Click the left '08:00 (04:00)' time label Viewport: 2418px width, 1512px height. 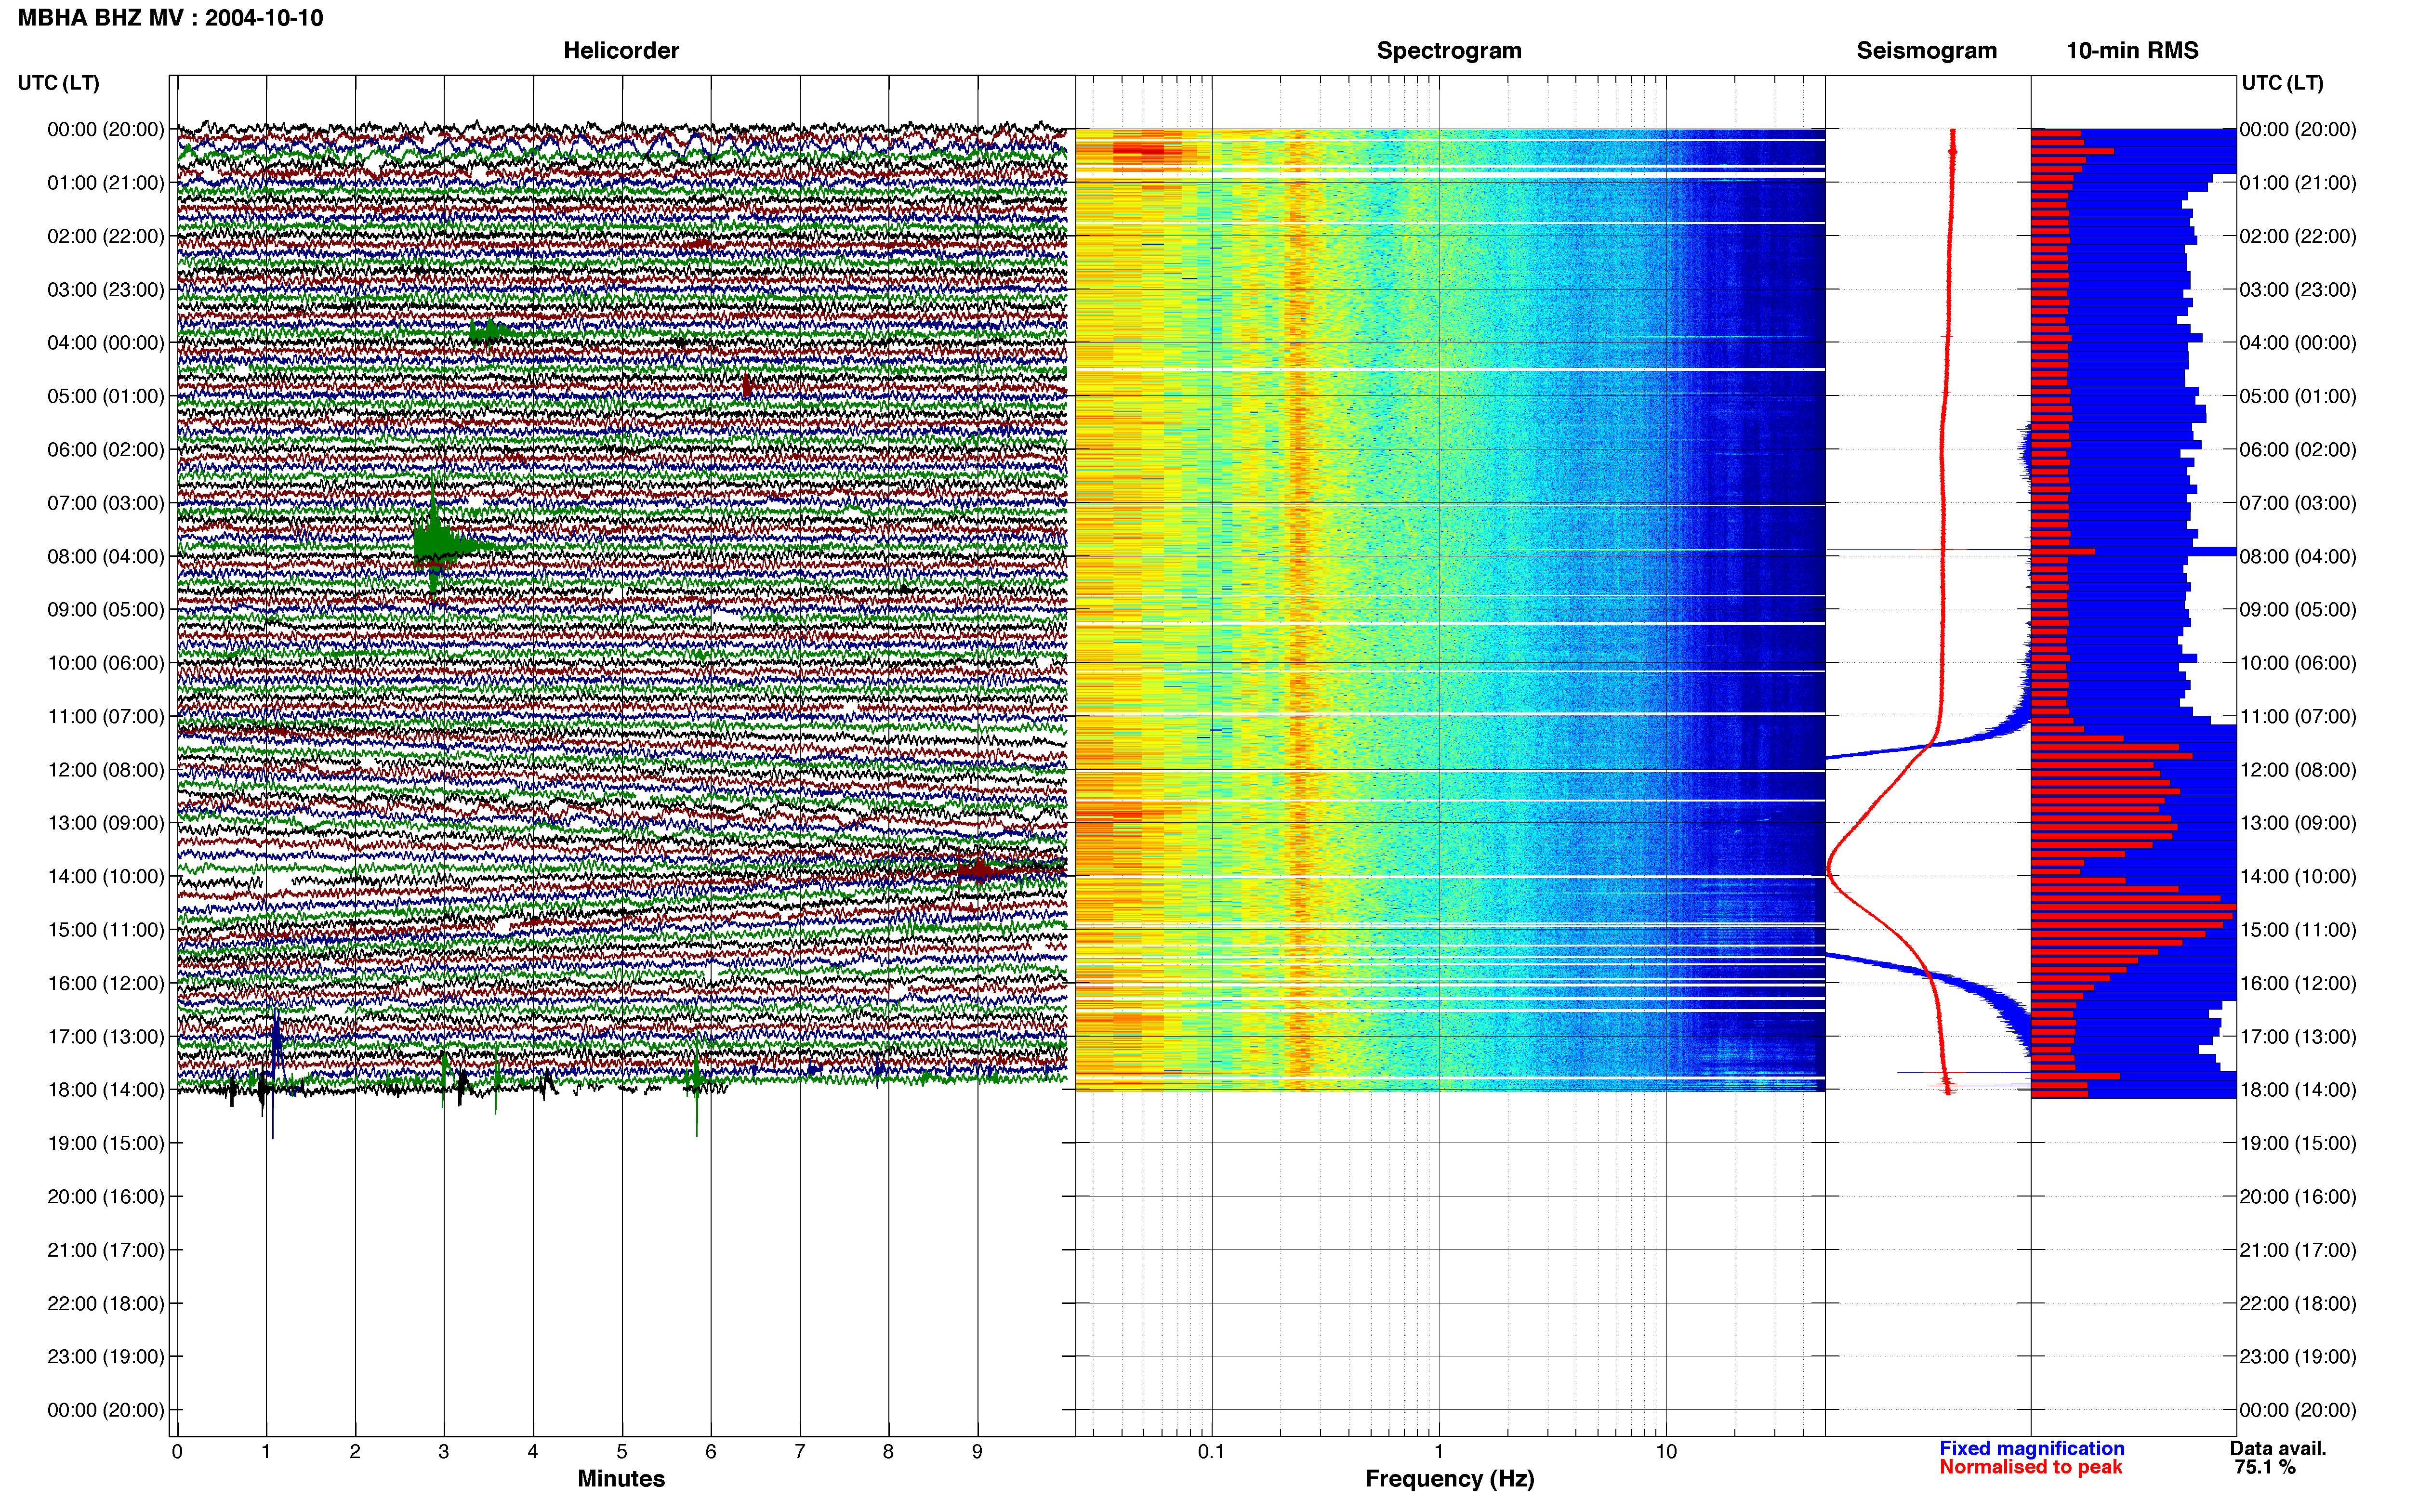[x=106, y=556]
